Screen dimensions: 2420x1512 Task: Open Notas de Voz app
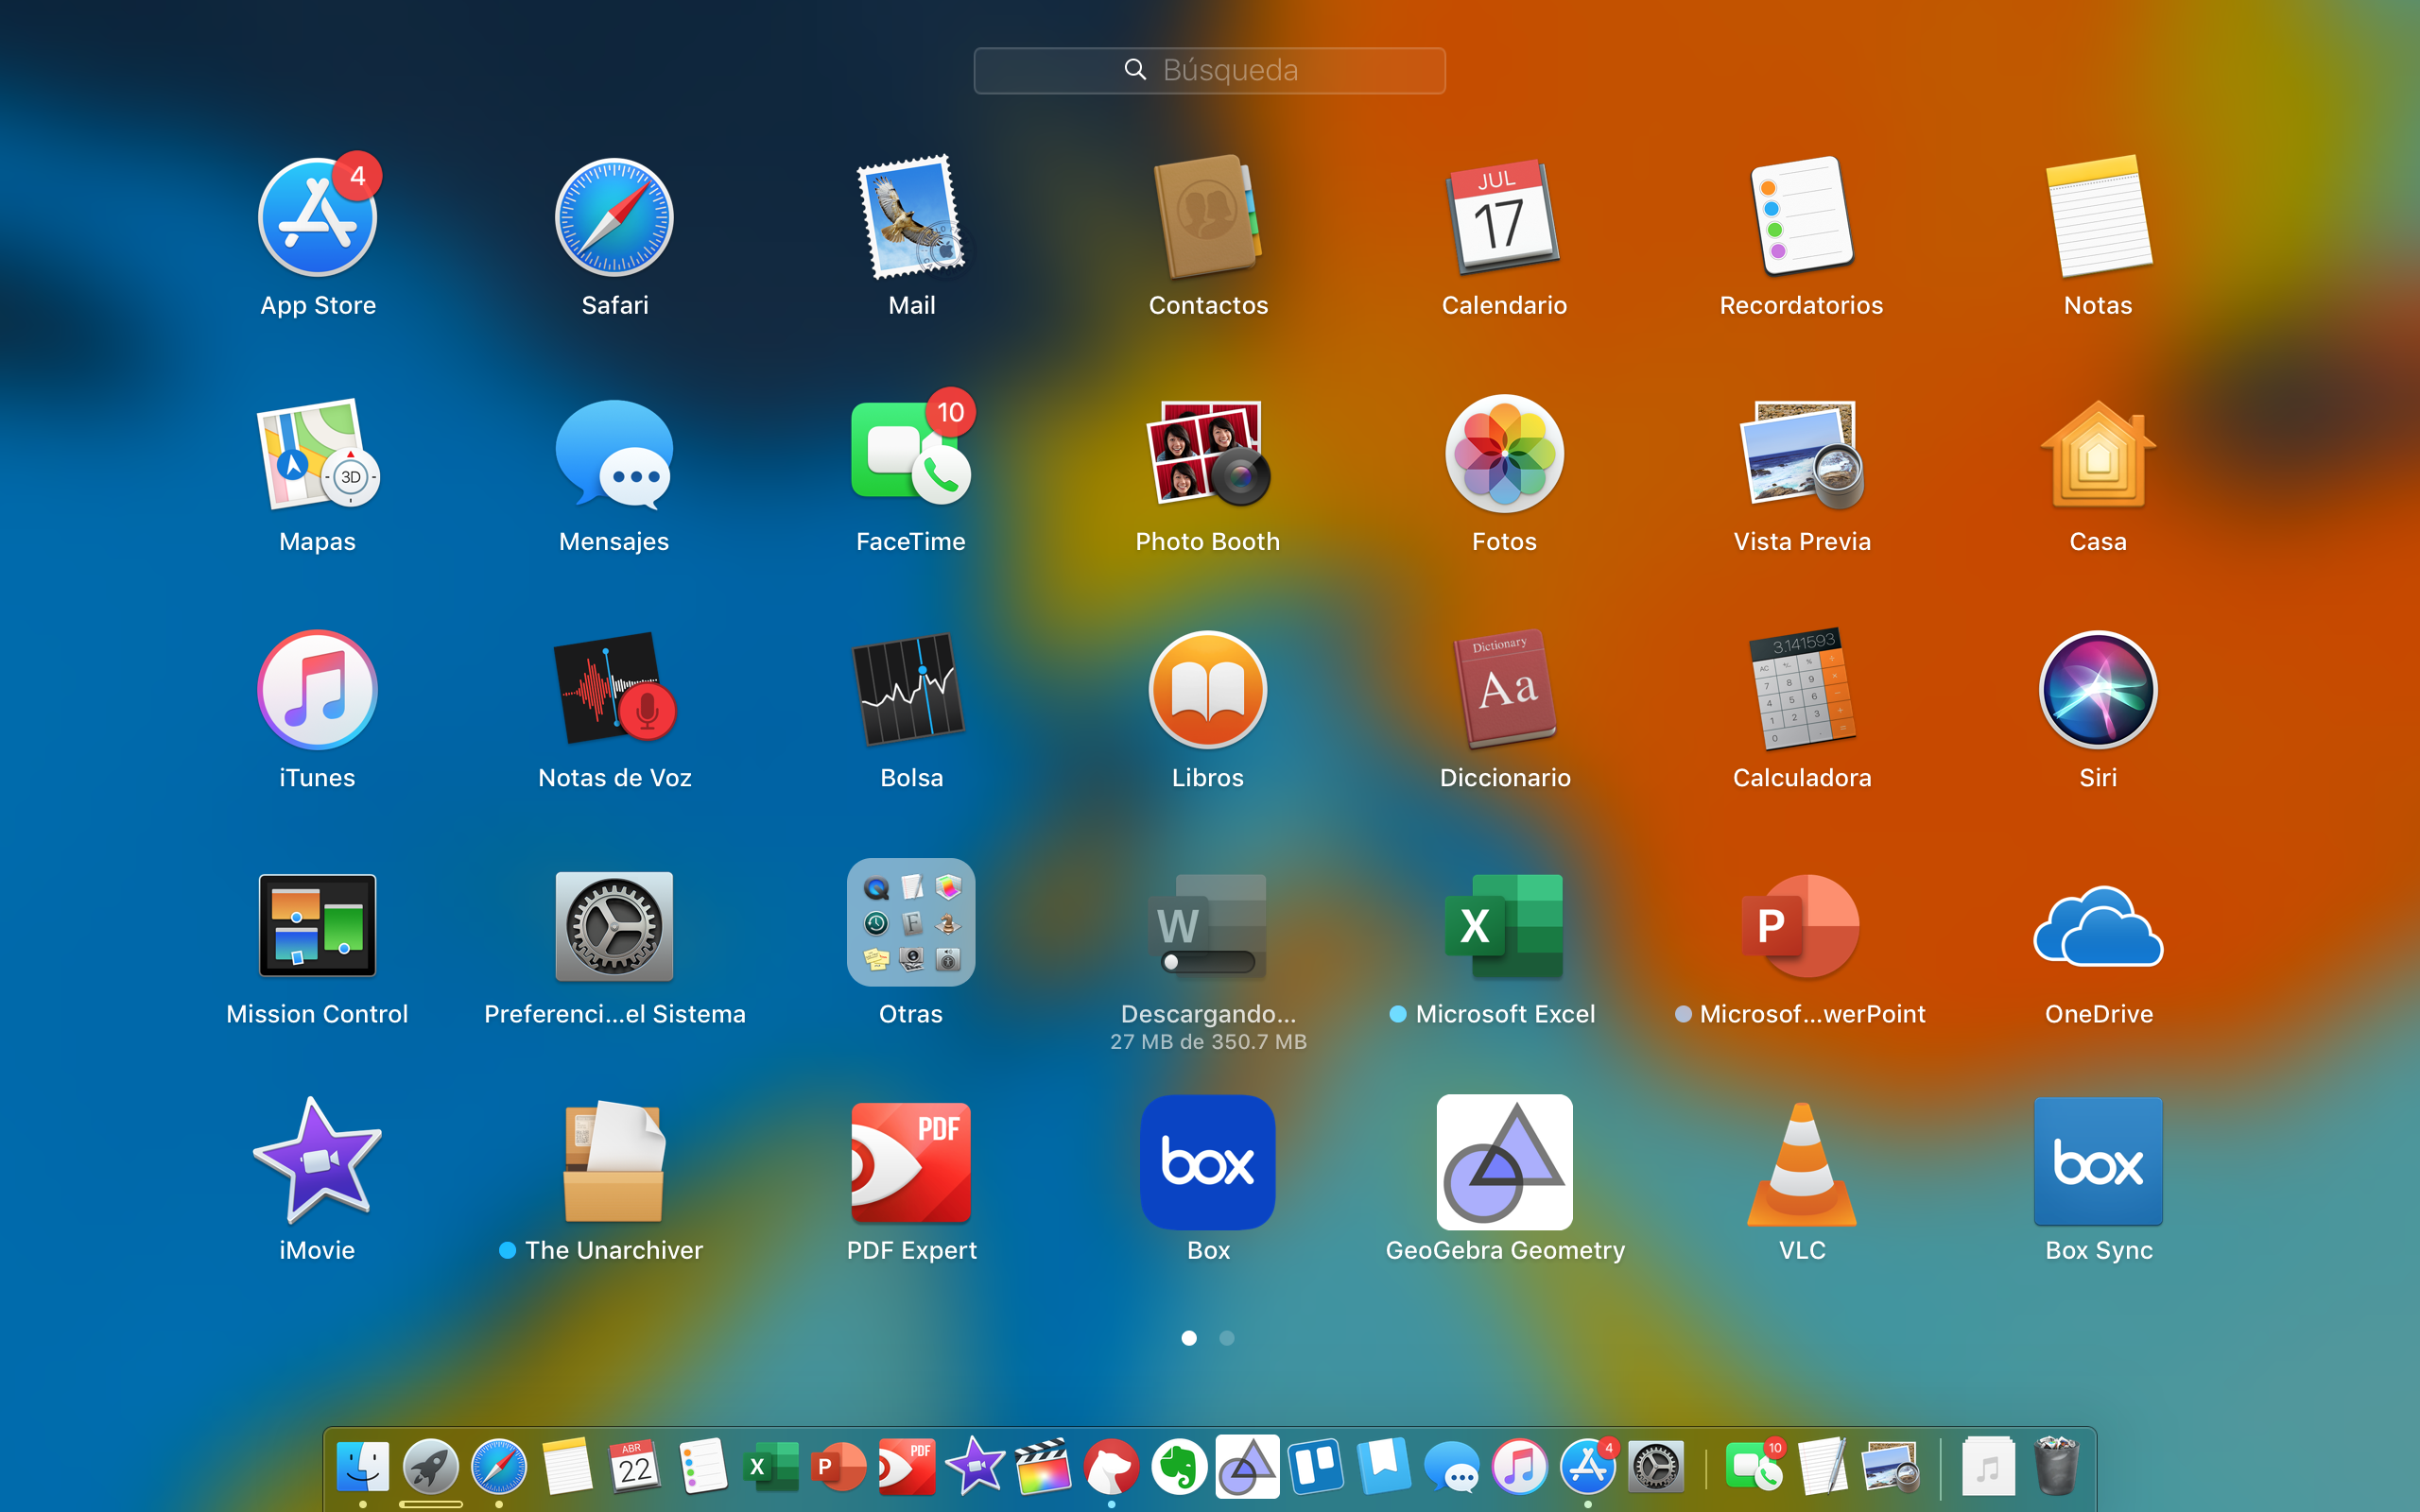coord(614,690)
